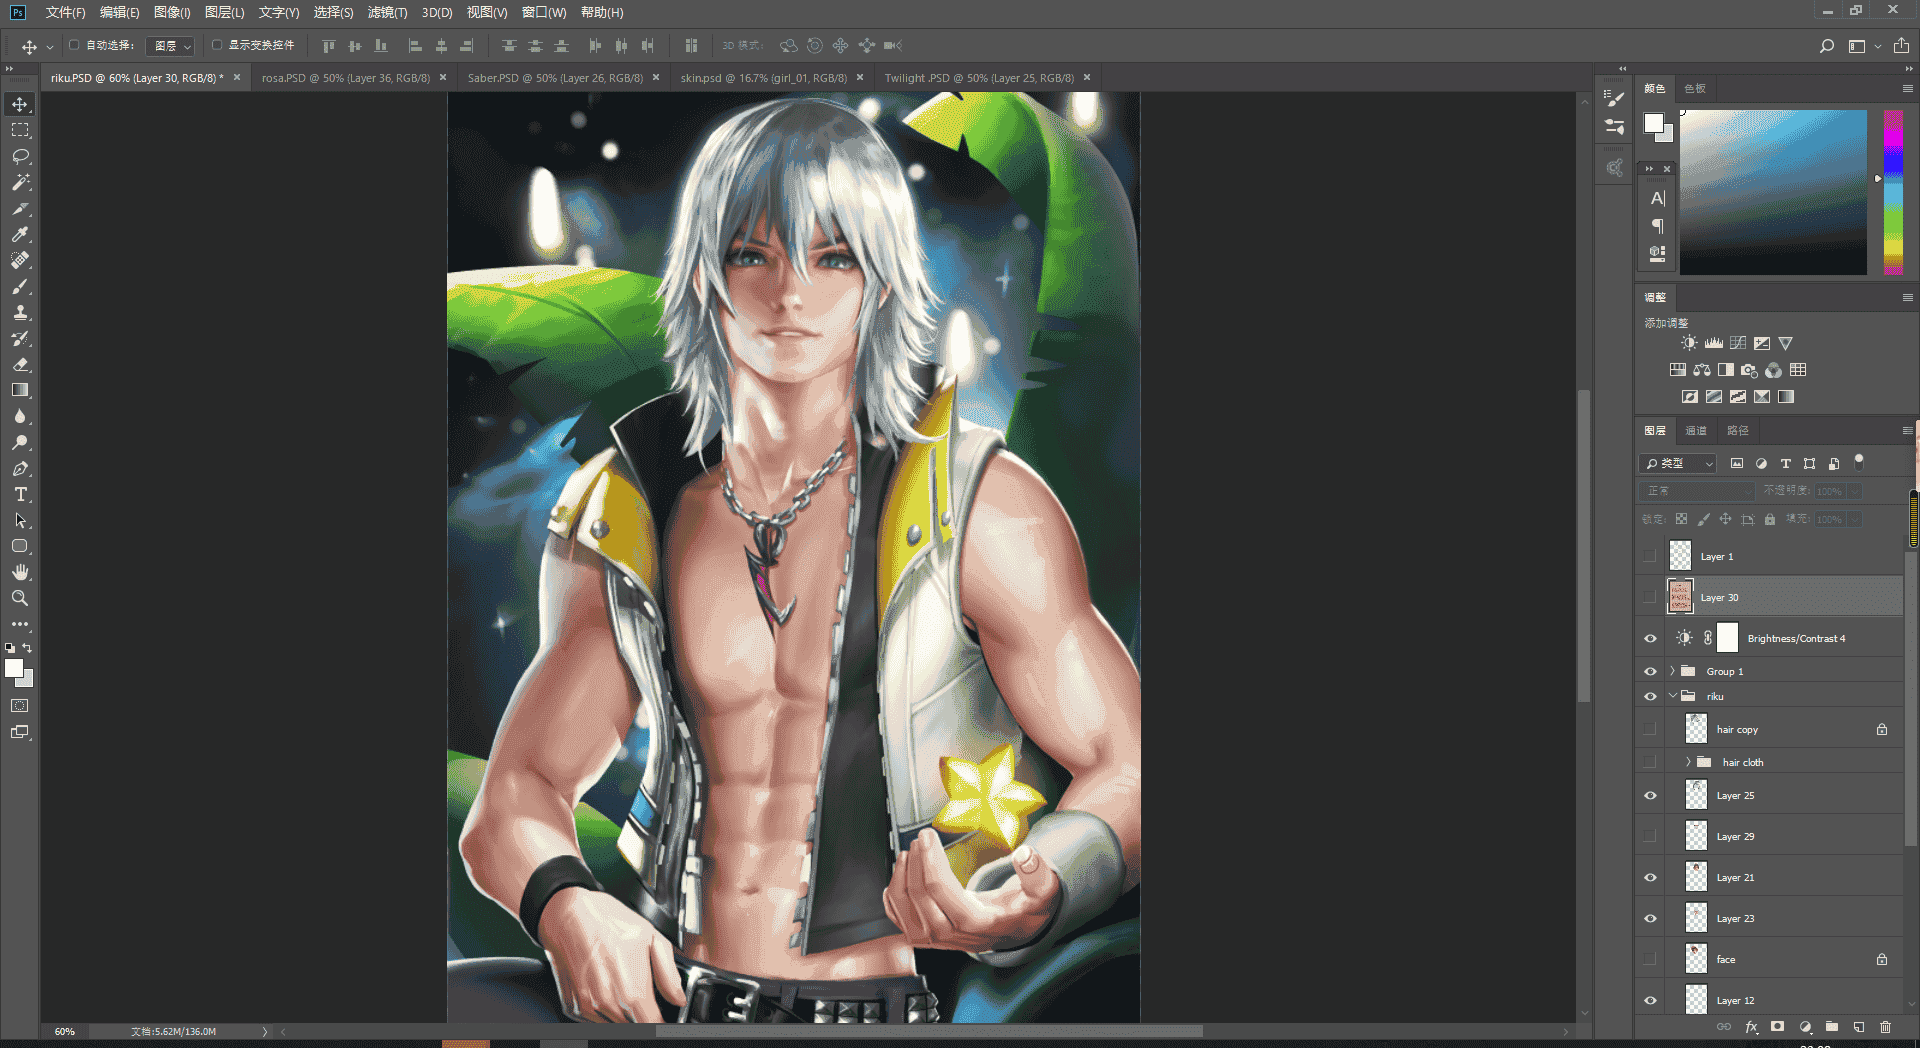Select the Magic Wand tool

20,183
